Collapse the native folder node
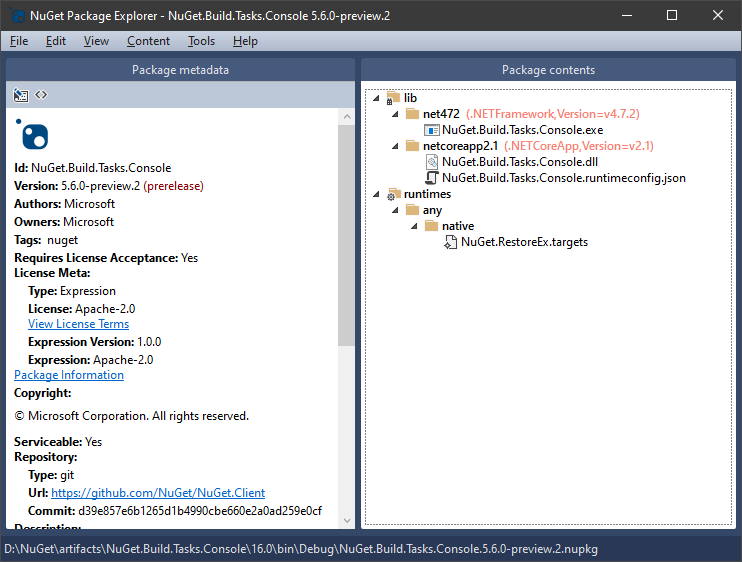 click(414, 226)
